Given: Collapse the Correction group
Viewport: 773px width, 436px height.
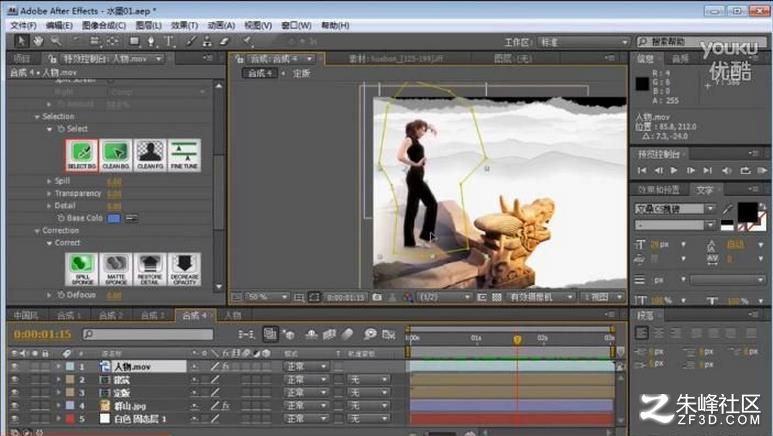Looking at the screenshot, I should (37, 231).
